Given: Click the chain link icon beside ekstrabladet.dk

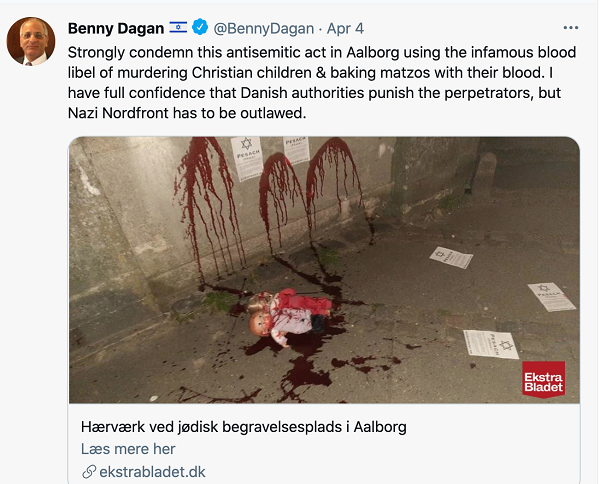Looking at the screenshot, I should (x=89, y=472).
